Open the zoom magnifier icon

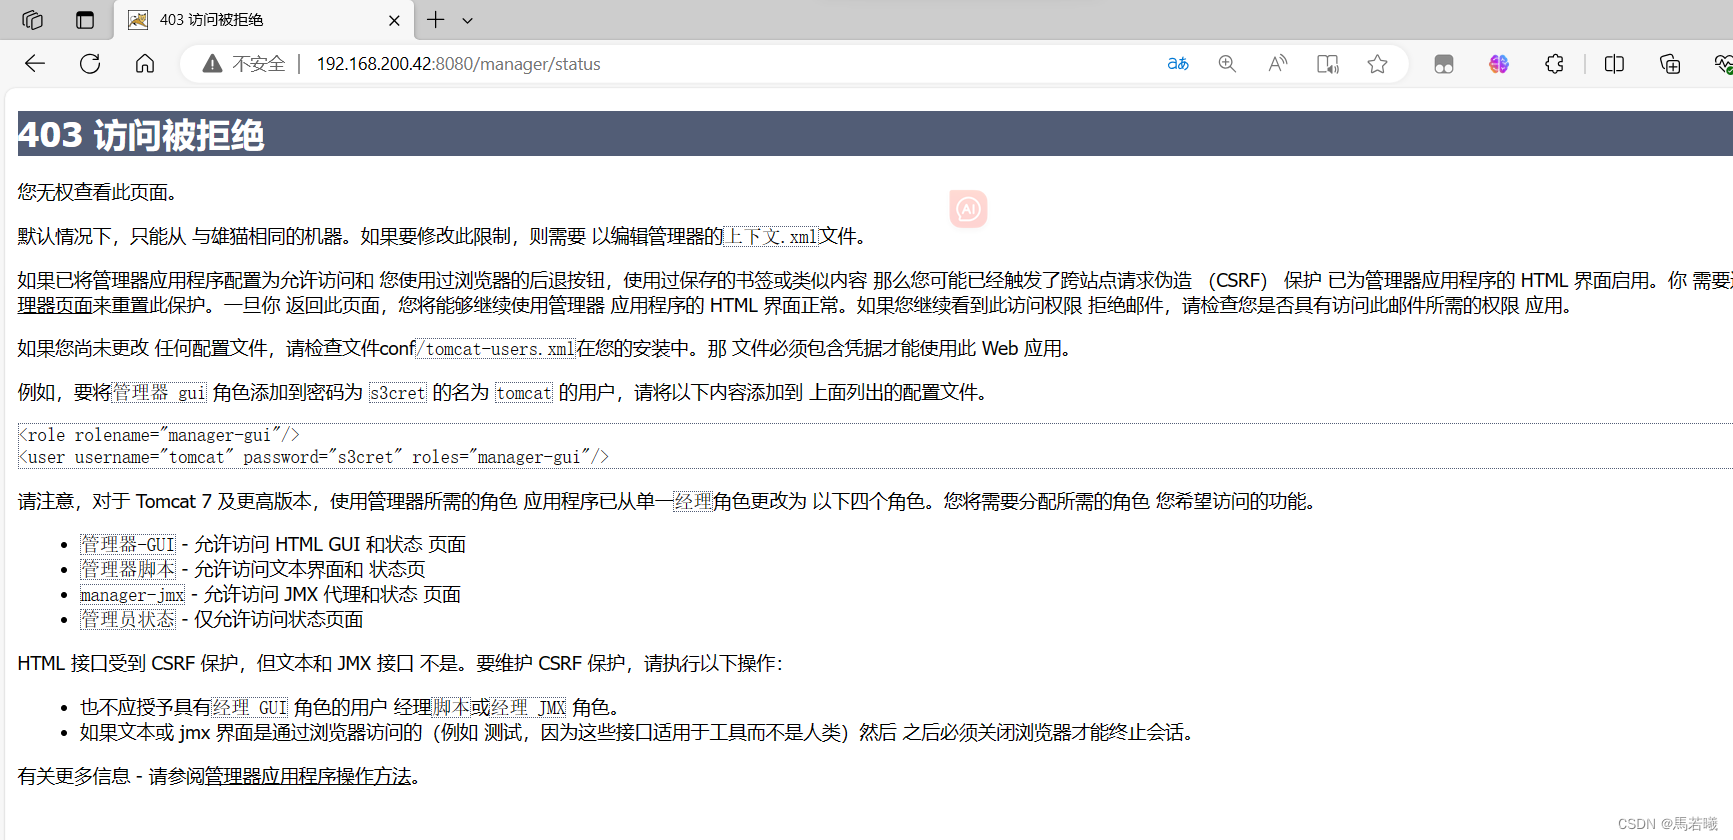pyautogui.click(x=1227, y=64)
